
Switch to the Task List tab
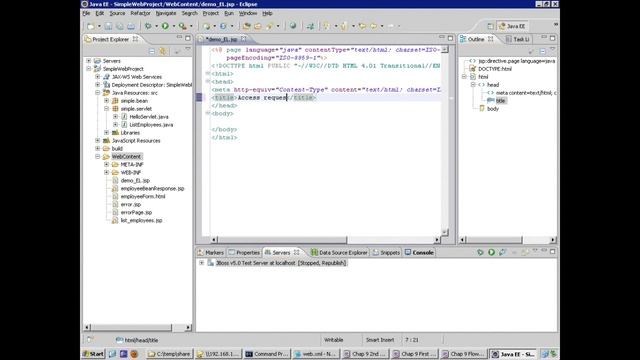click(x=518, y=39)
